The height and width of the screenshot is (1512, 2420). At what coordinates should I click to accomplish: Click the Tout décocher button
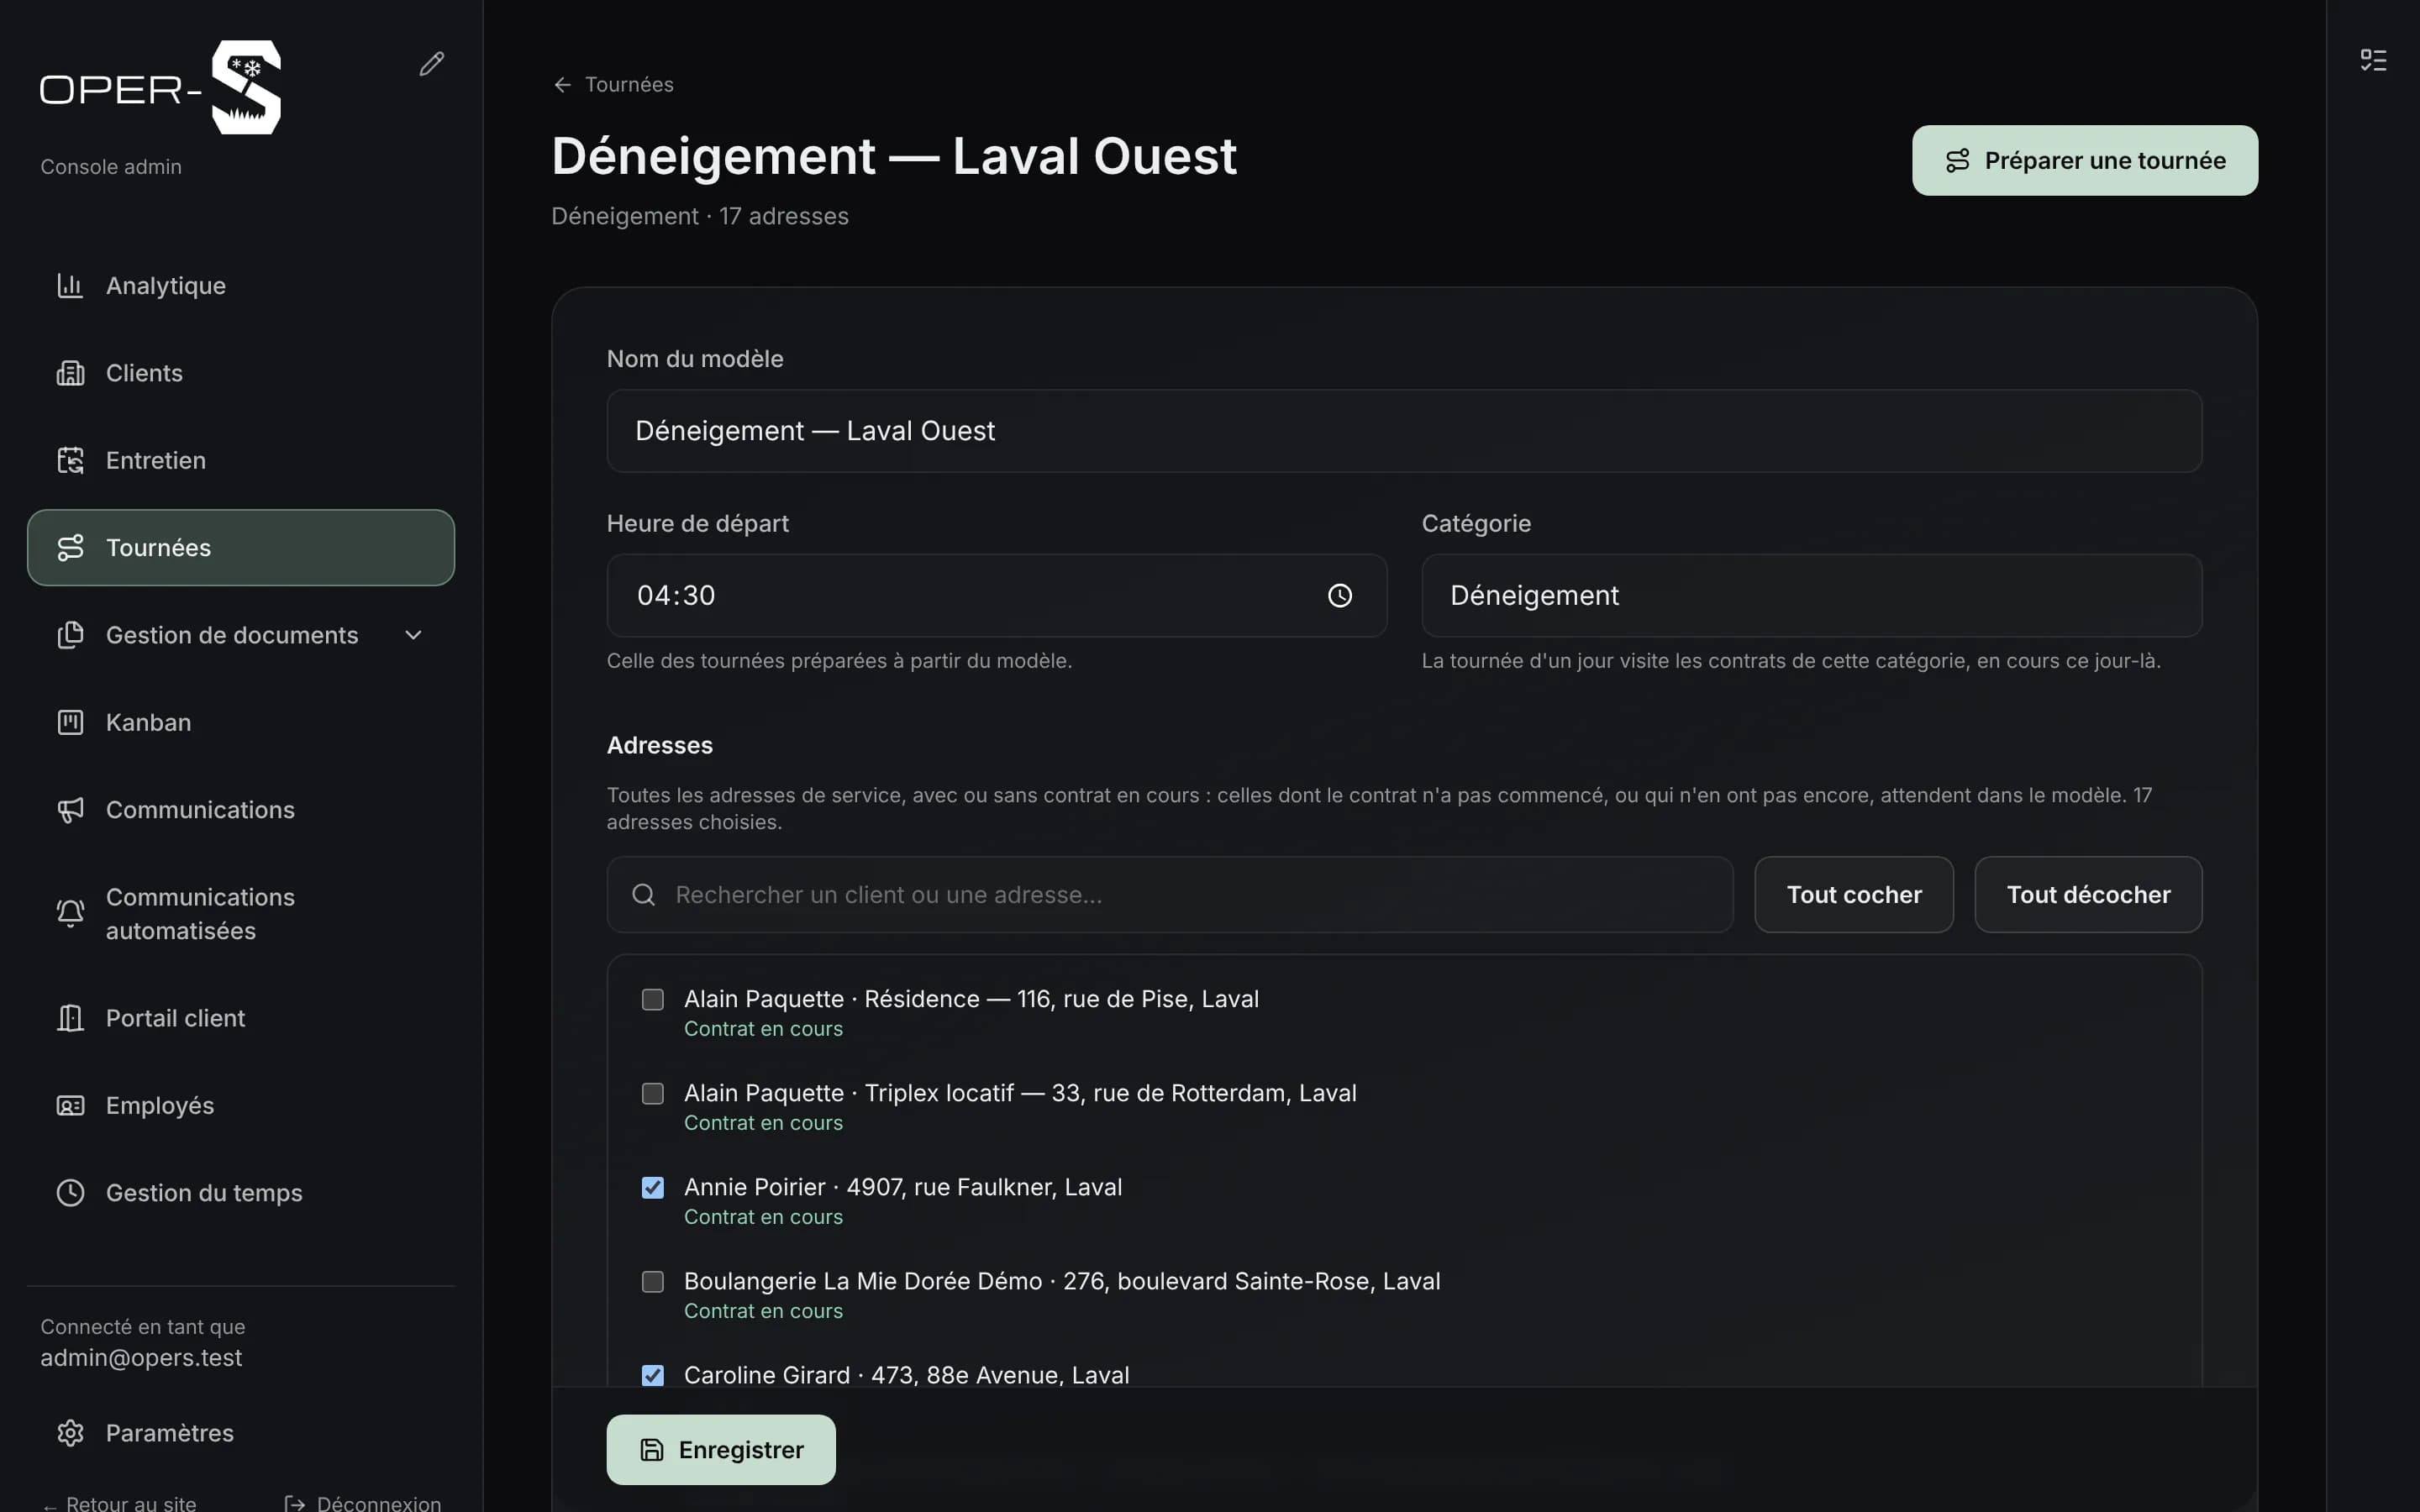coord(2088,895)
